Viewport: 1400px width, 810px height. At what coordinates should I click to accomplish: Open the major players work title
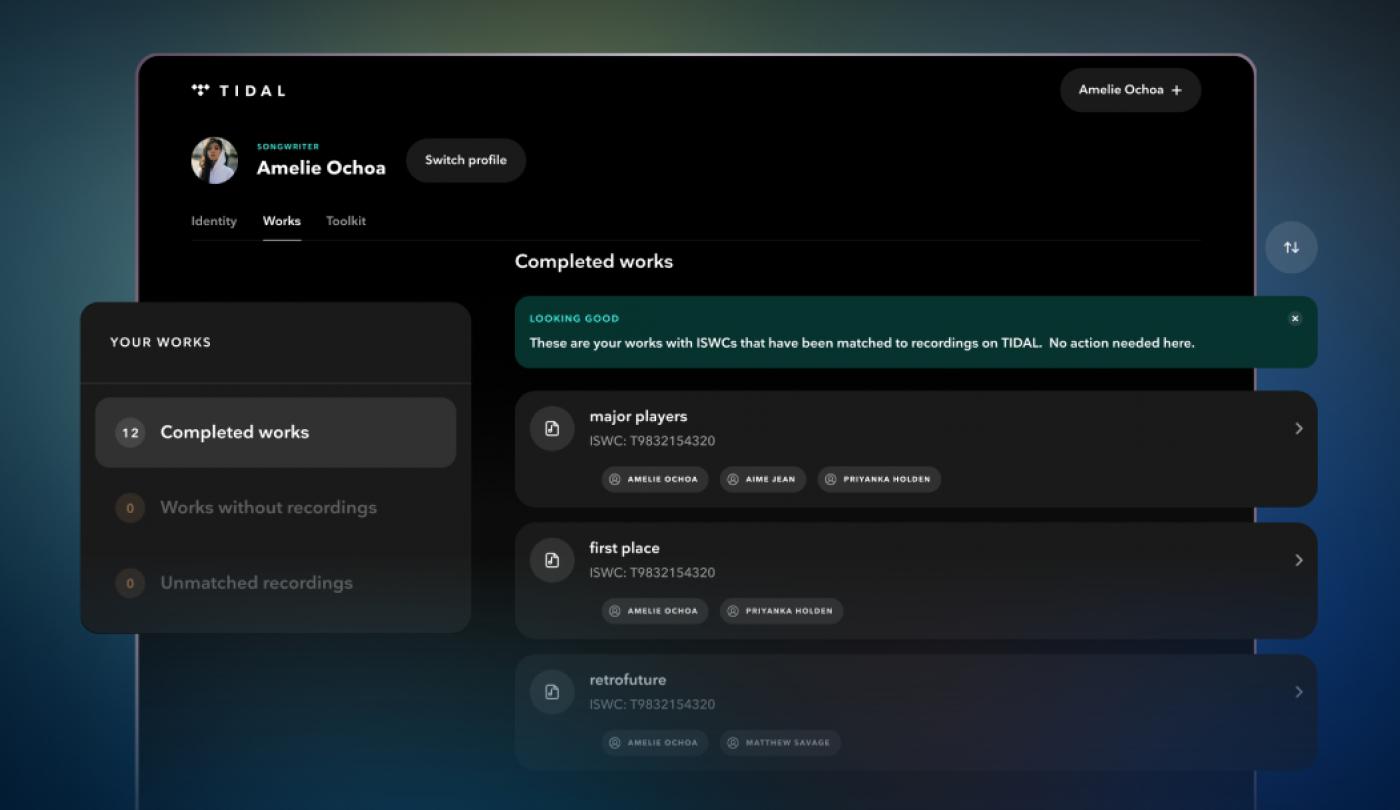coord(638,416)
